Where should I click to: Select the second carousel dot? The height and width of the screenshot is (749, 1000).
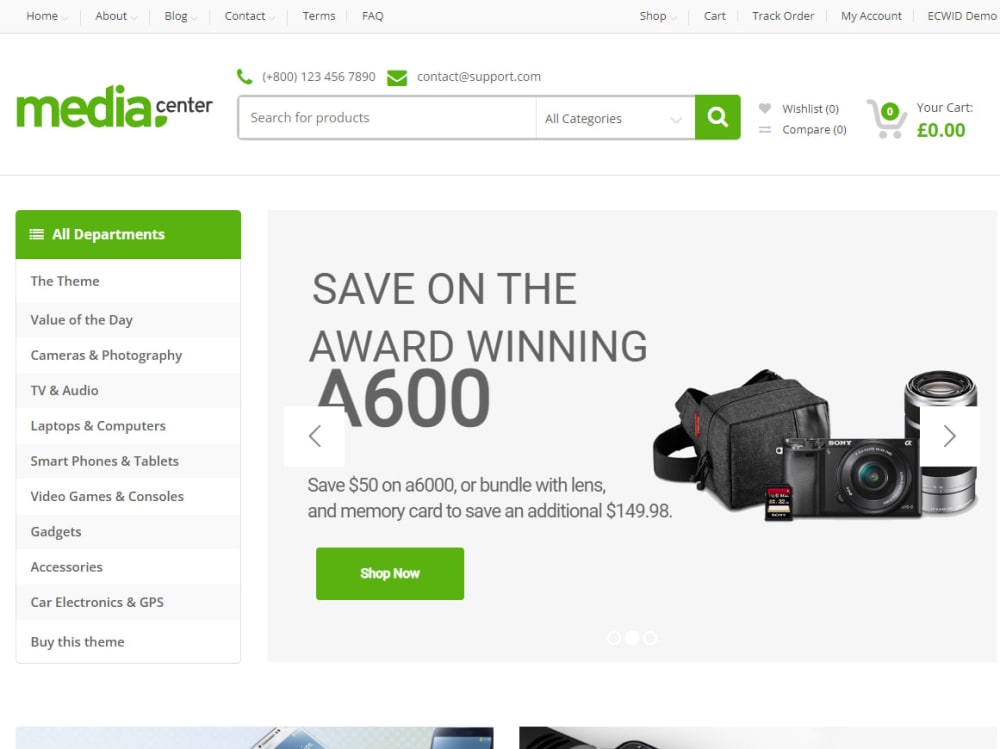pyautogui.click(x=631, y=637)
